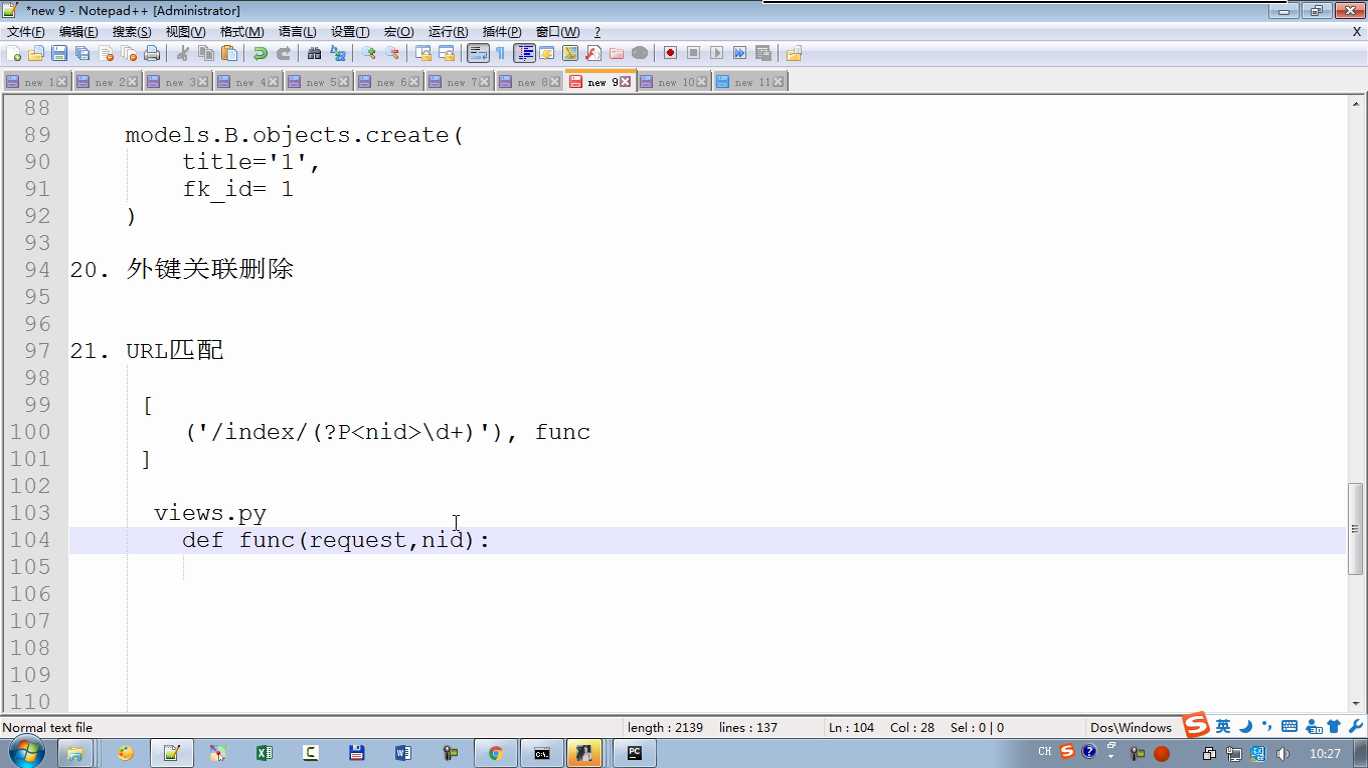The image size is (1368, 768).
Task: Toggle the Indent Guide toolbar icon
Action: click(x=524, y=53)
